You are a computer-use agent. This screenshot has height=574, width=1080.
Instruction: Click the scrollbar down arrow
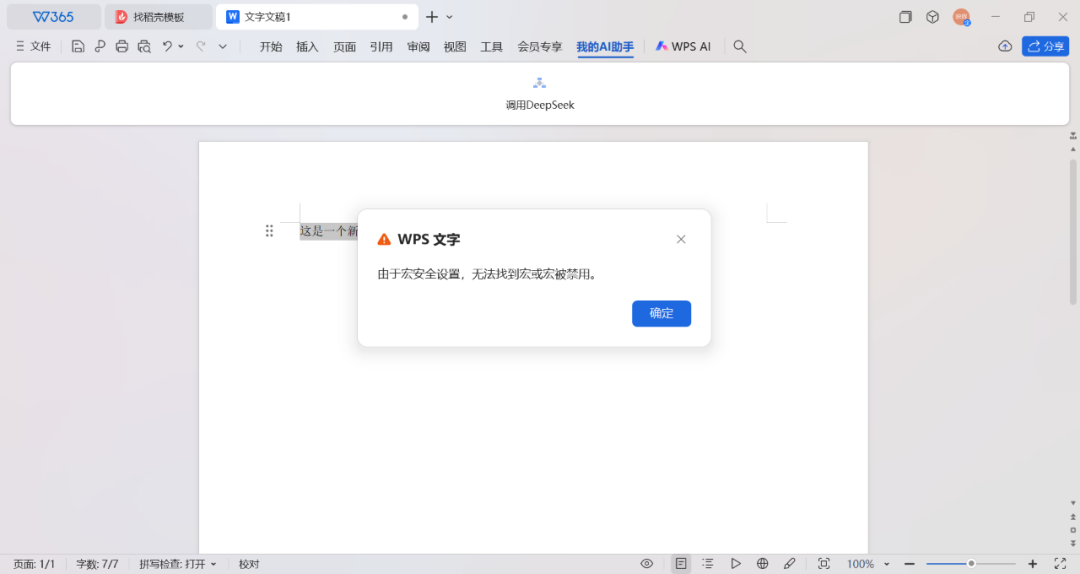coord(1073,504)
